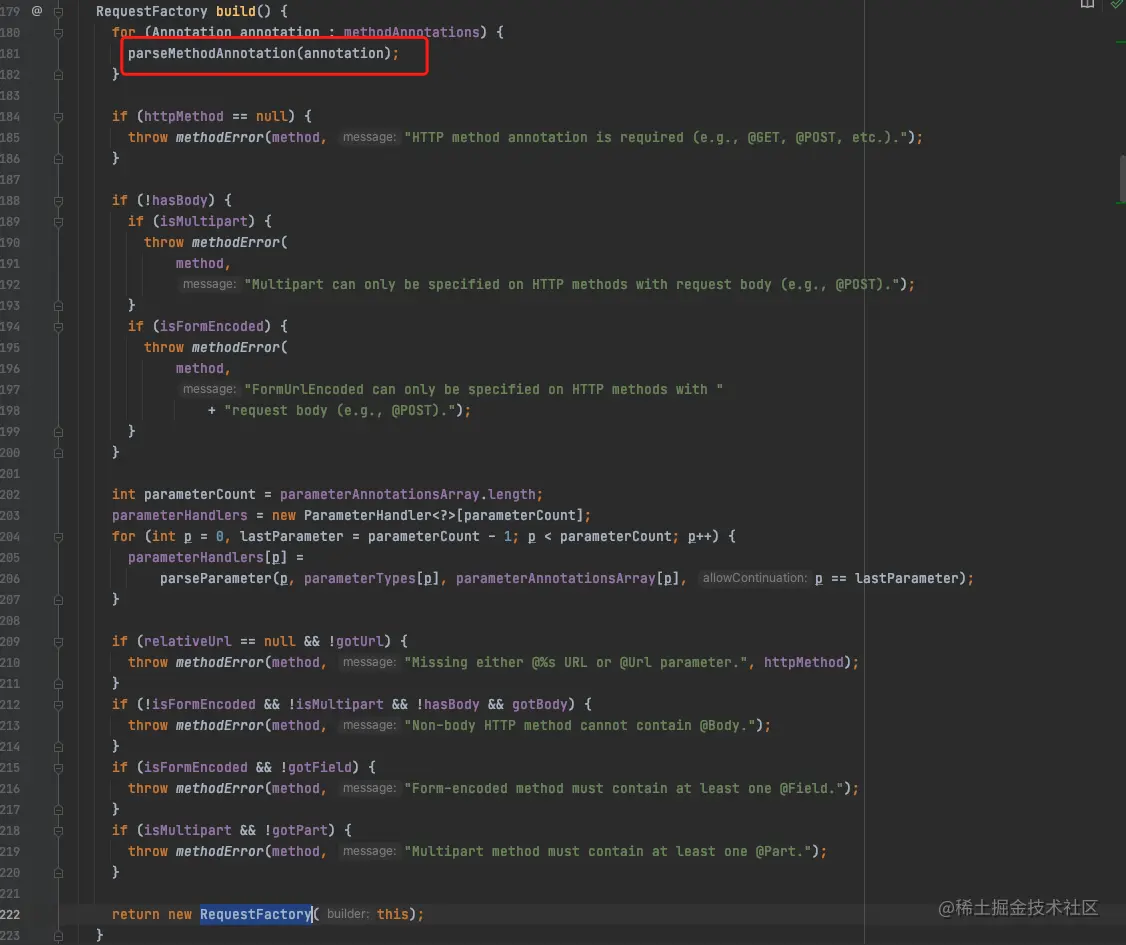Click httpMethod on line 184
Viewport: 1126px width, 945px height.
[184, 116]
